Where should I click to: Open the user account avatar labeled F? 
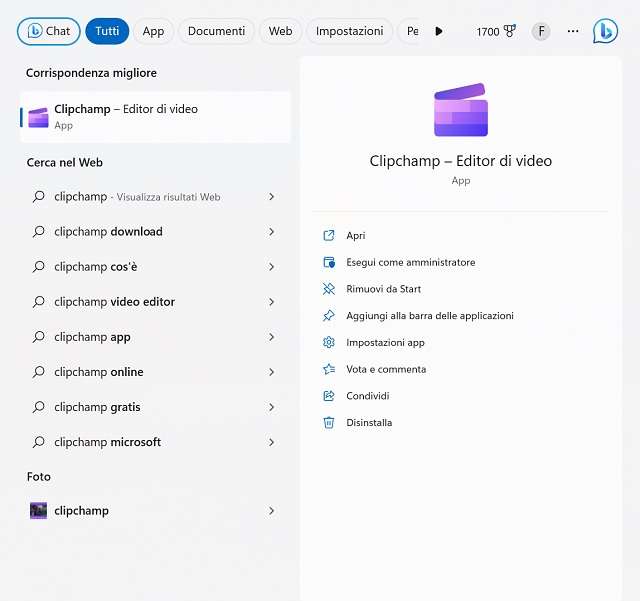pyautogui.click(x=541, y=31)
